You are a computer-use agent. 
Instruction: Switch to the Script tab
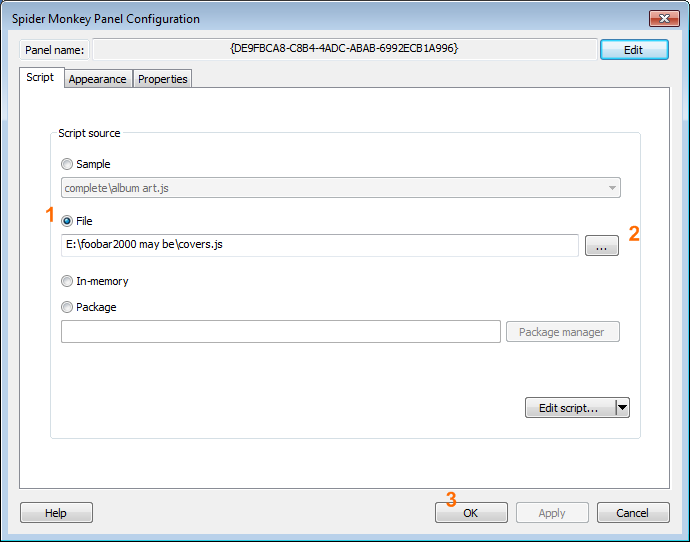tap(40, 77)
